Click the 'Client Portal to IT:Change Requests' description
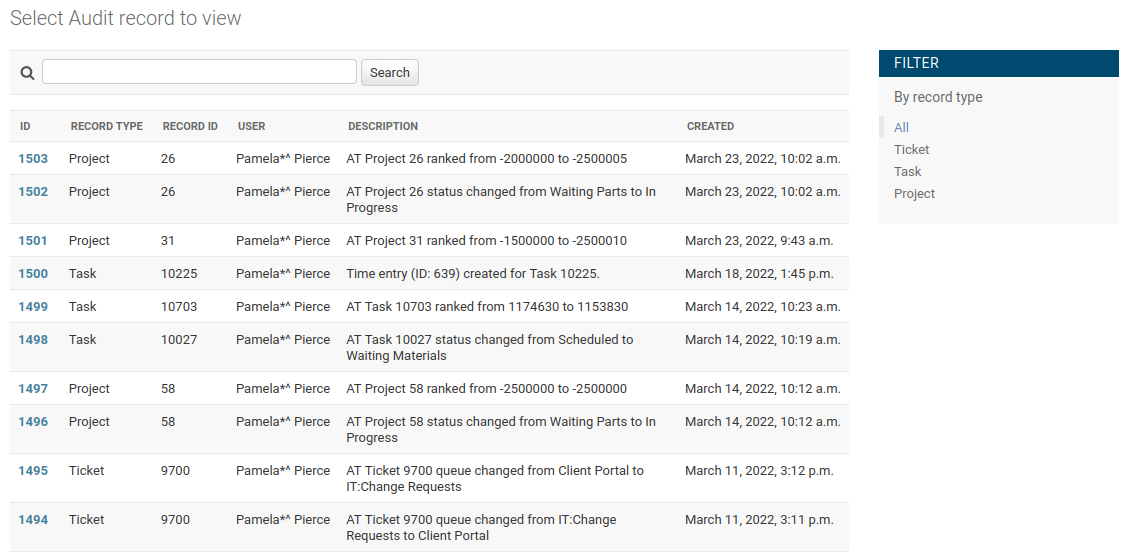 (494, 478)
